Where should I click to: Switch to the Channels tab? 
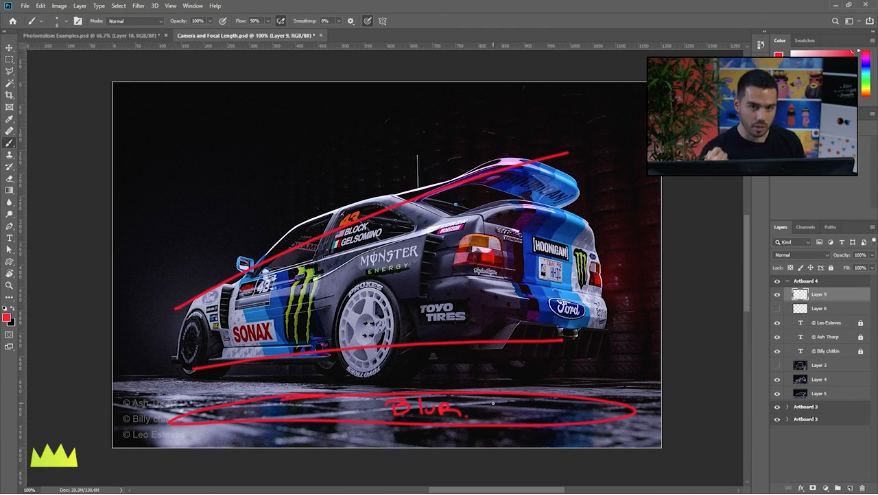805,227
